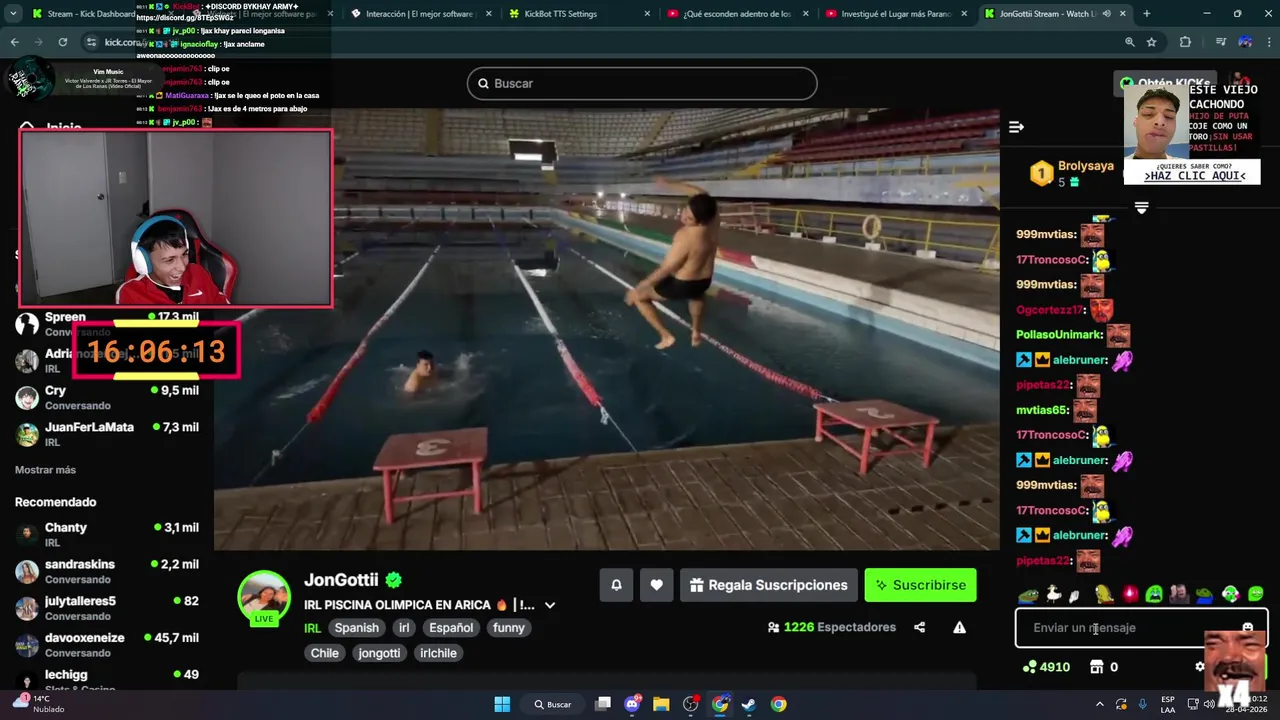Click the browser back arrow

14,42
